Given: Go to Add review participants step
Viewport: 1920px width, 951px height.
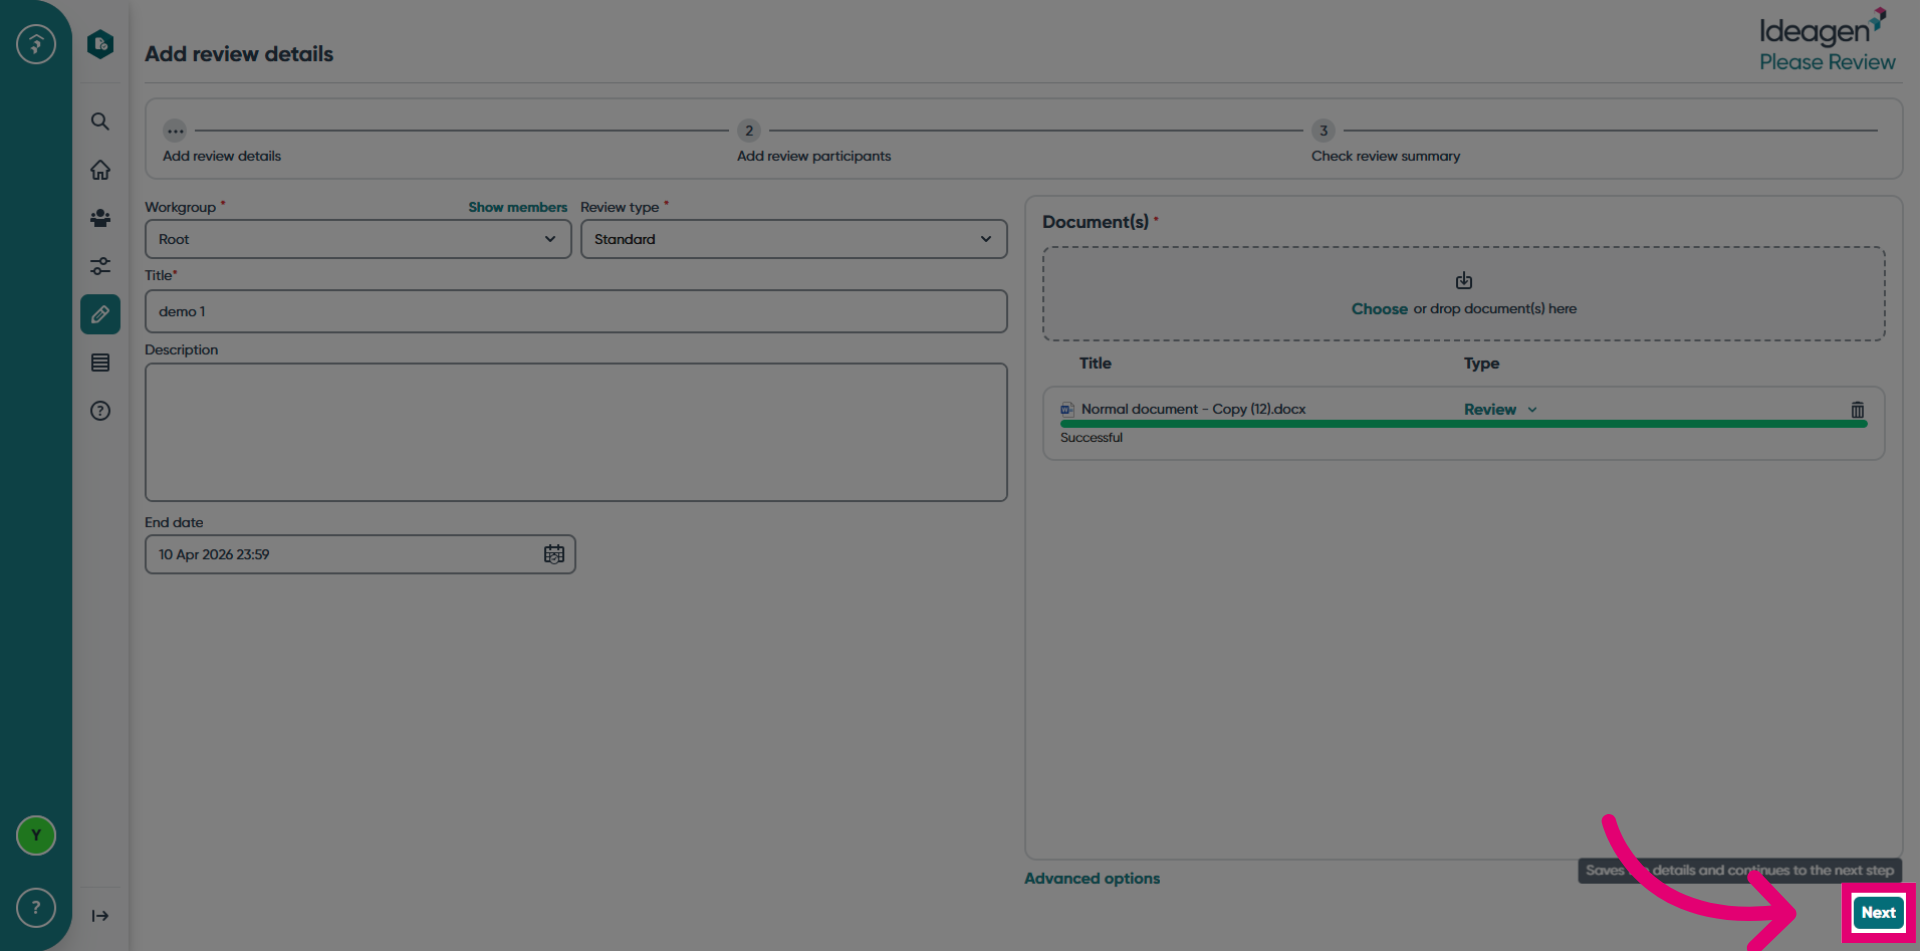Looking at the screenshot, I should coord(813,156).
